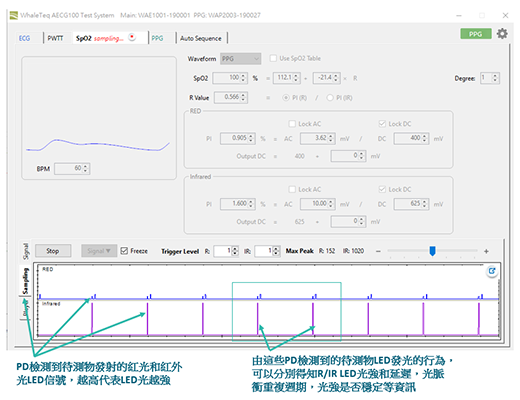Click the RED sampling chart
This screenshot has width=520, height=400.
[268, 282]
